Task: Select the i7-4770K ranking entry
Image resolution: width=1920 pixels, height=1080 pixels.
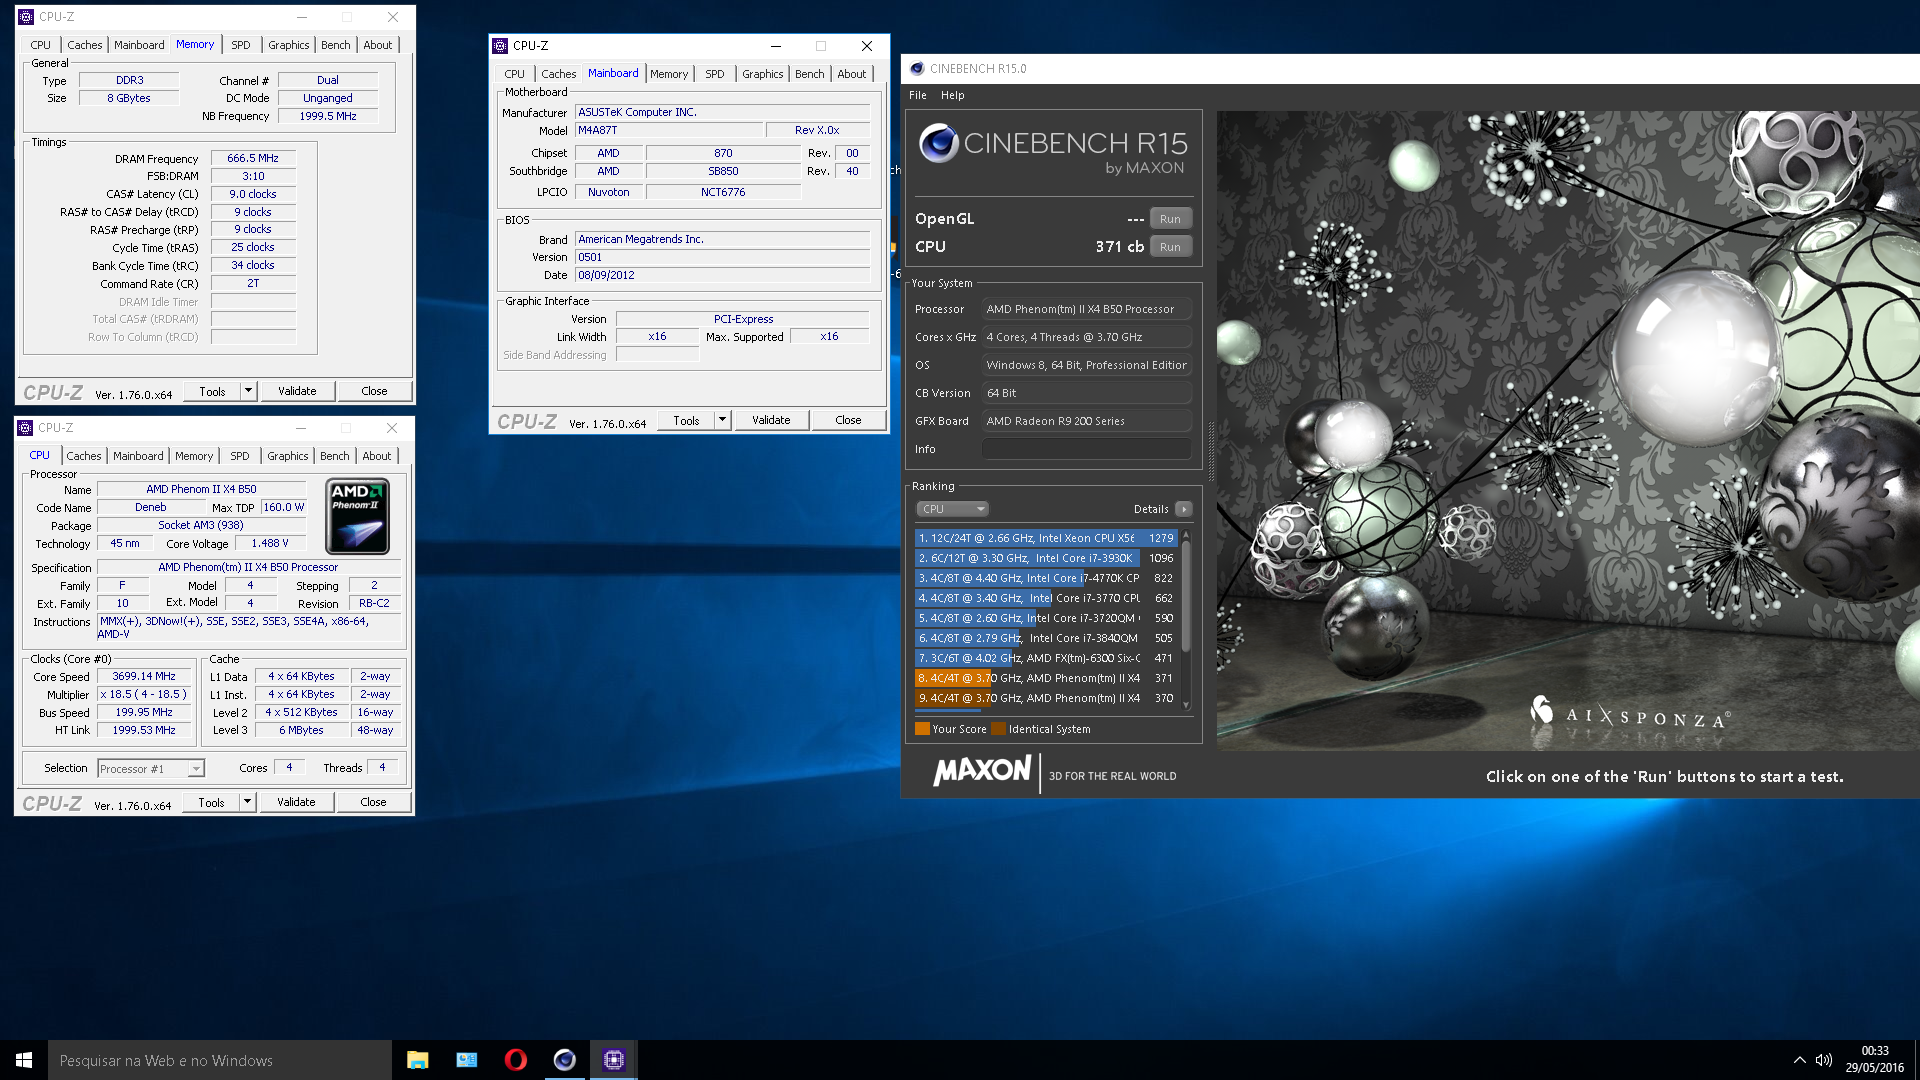Action: (1046, 578)
